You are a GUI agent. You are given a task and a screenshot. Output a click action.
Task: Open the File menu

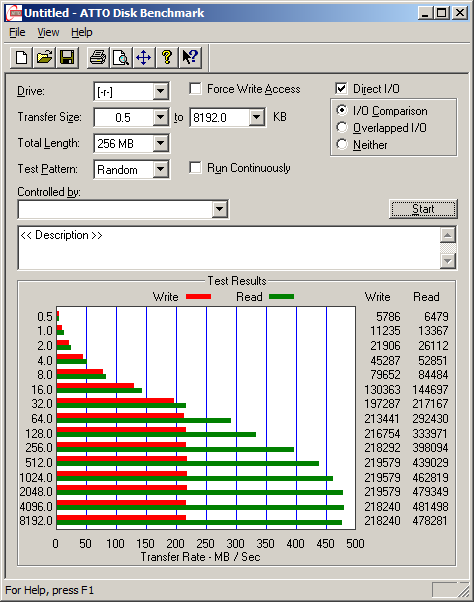(17, 32)
